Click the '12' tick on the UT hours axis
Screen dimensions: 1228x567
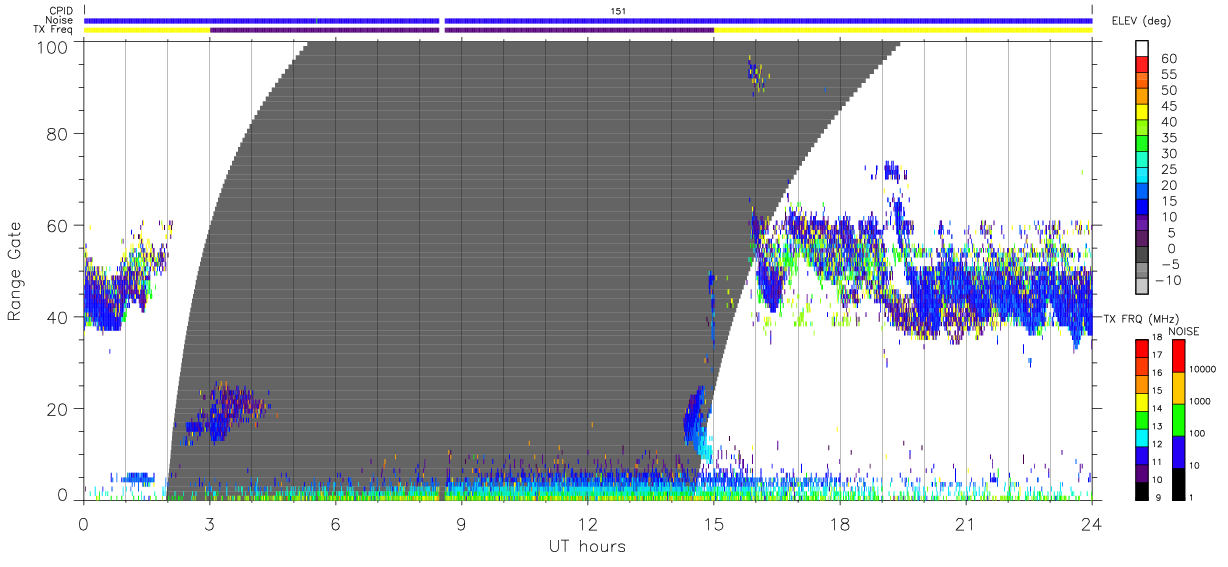587,523
